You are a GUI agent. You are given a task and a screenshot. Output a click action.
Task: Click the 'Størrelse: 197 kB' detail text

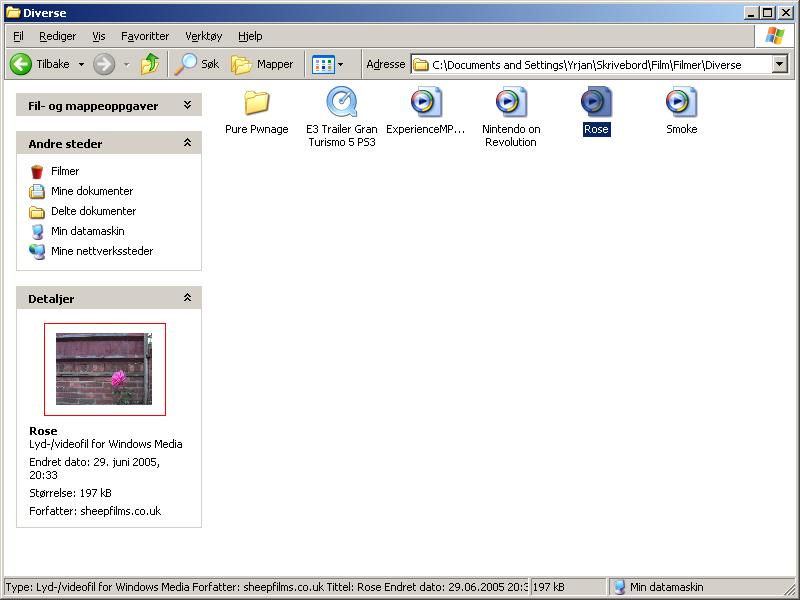(70, 493)
